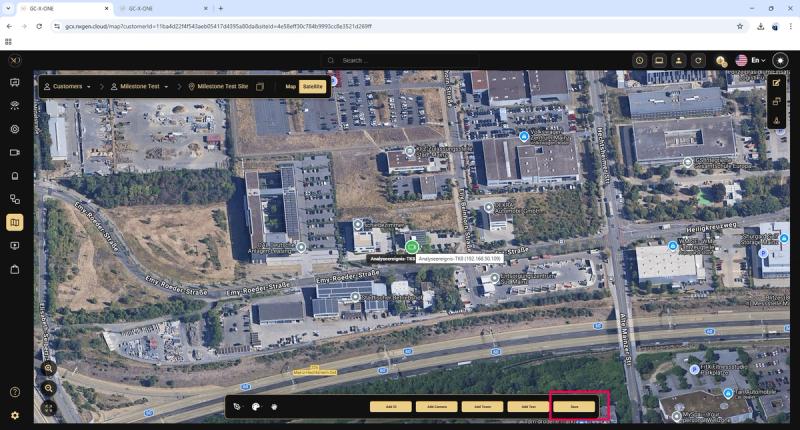Open browser downloads icon
Image resolution: width=800 pixels, height=430 pixels.
(761, 26)
